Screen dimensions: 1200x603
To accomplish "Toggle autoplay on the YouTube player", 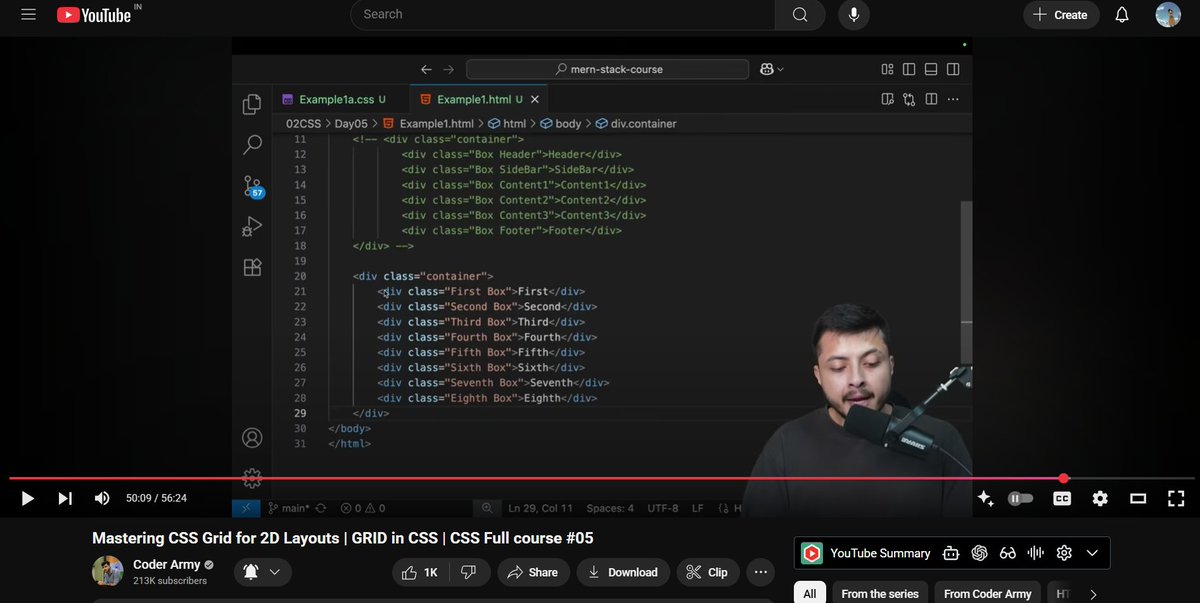I will coord(1020,497).
